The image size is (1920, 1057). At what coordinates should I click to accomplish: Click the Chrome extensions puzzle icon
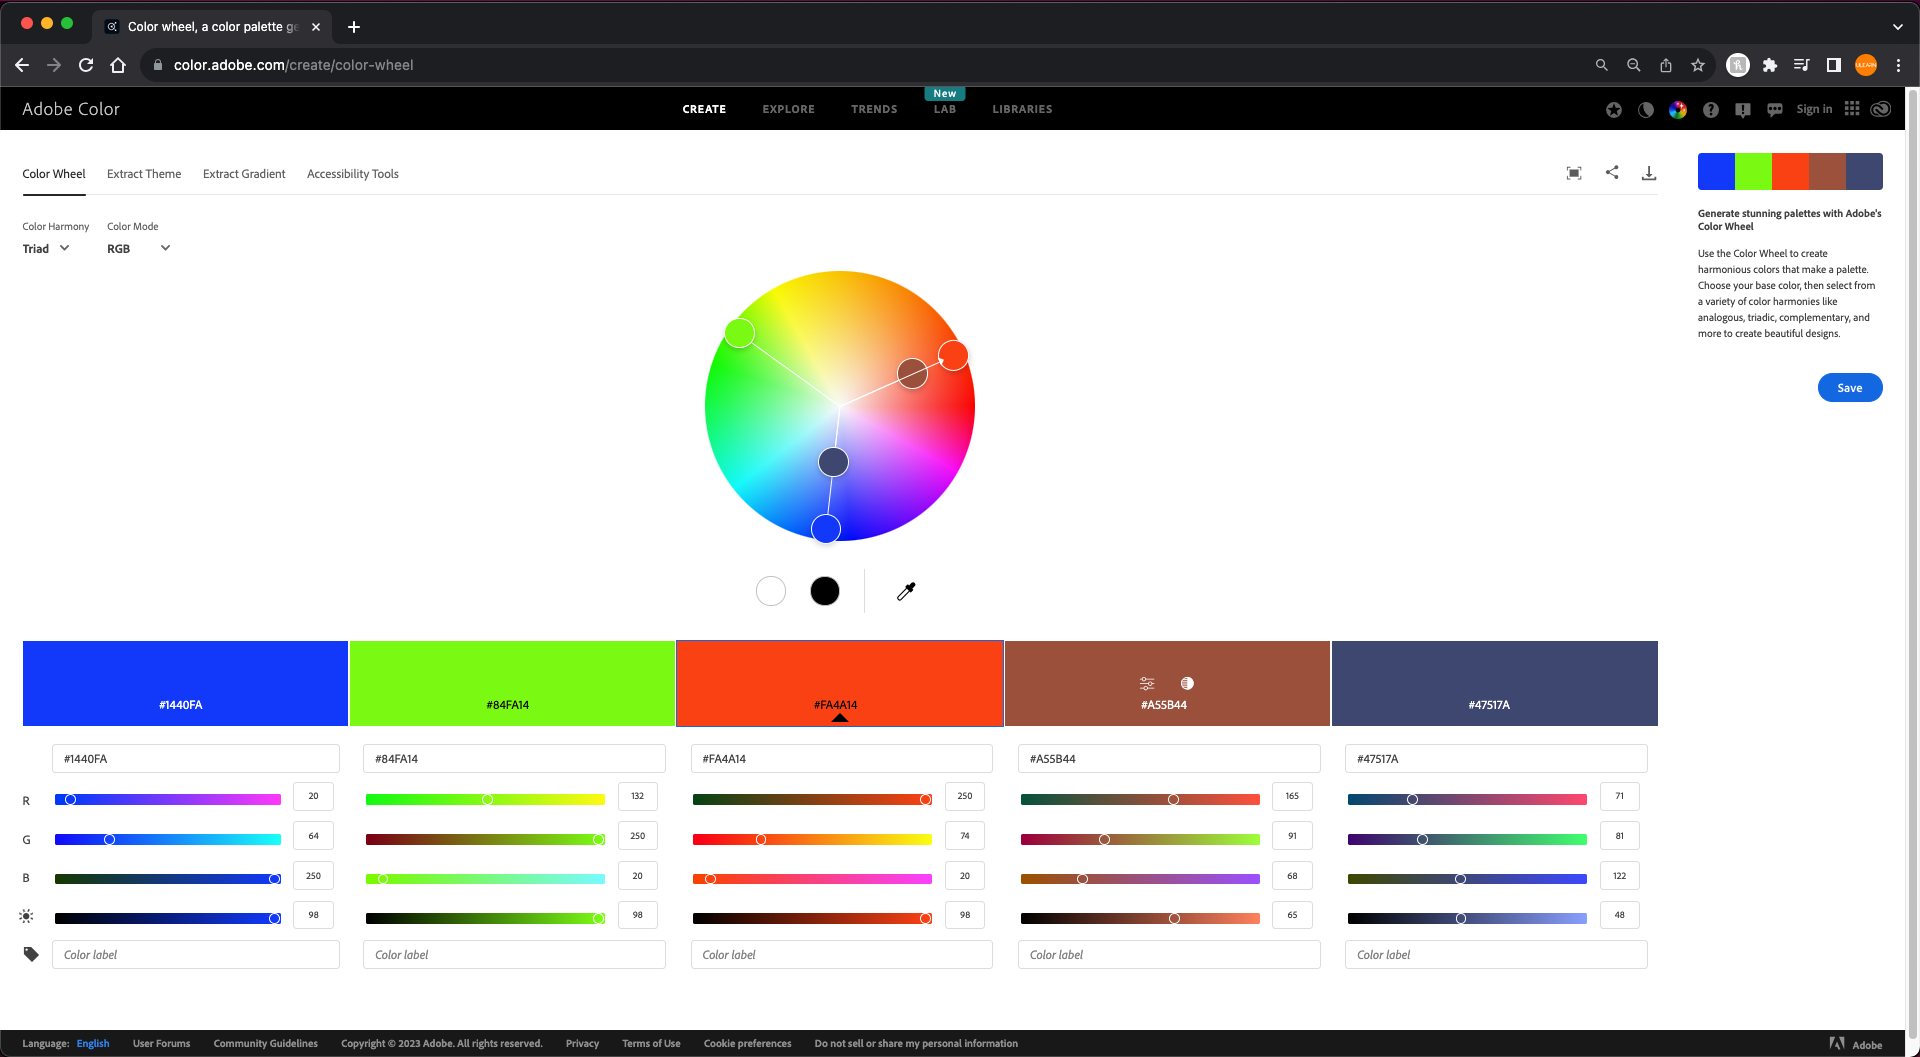[x=1770, y=65]
